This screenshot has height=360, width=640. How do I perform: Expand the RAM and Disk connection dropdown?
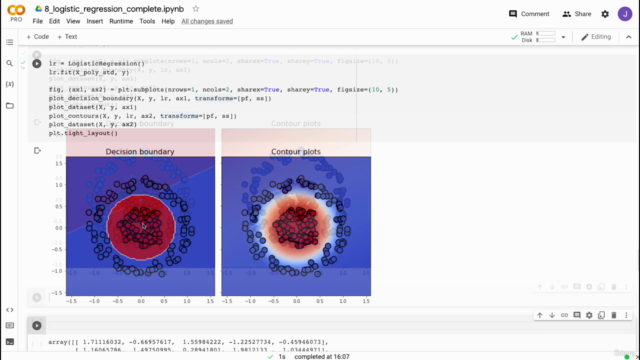(563, 37)
